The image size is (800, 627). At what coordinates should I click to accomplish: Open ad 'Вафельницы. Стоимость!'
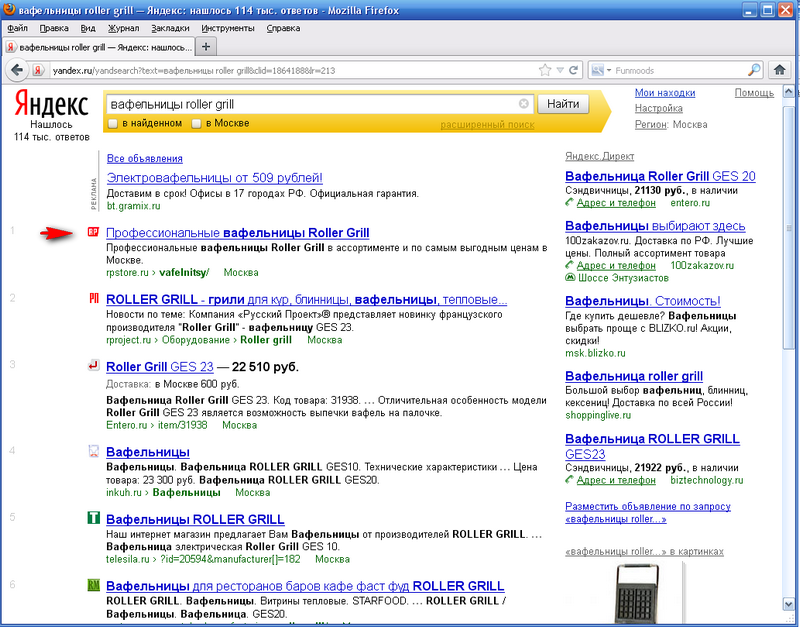pos(643,301)
